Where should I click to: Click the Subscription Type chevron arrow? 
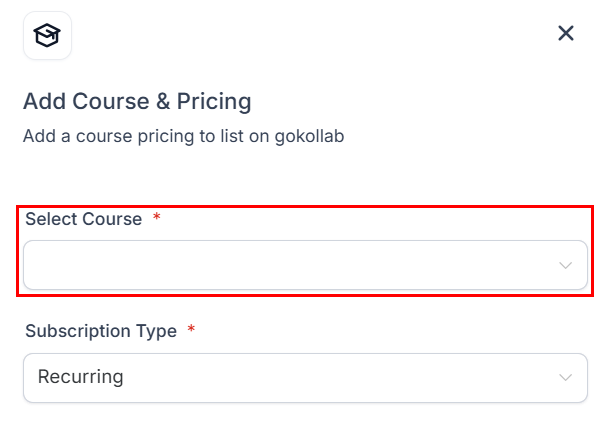tap(566, 377)
